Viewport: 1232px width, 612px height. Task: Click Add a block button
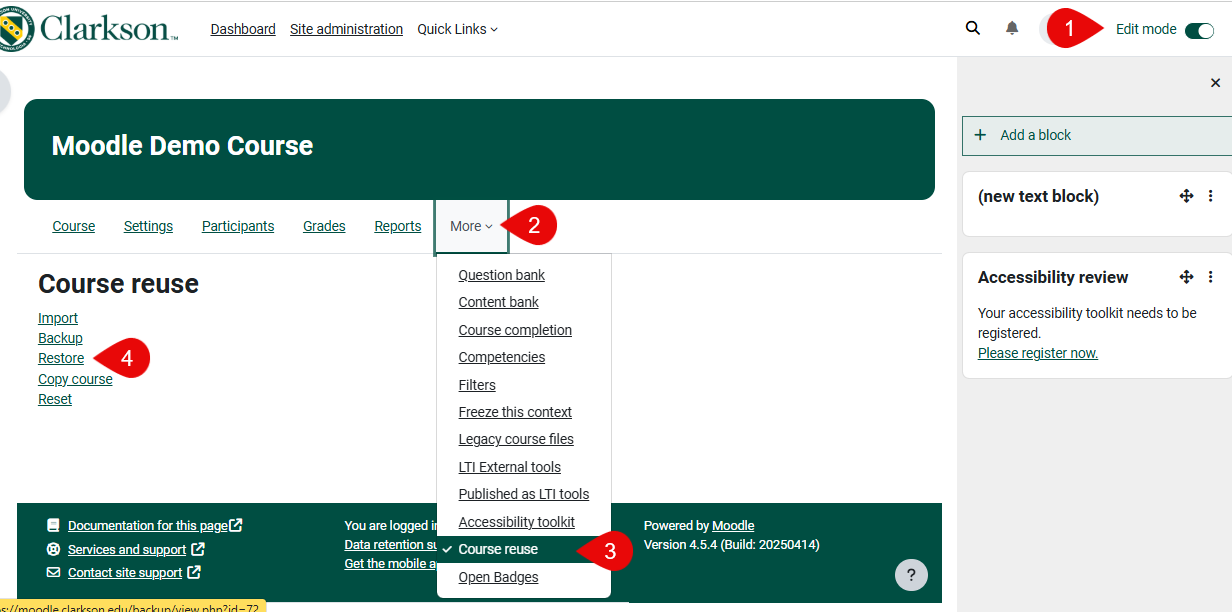pyautogui.click(x=1035, y=135)
